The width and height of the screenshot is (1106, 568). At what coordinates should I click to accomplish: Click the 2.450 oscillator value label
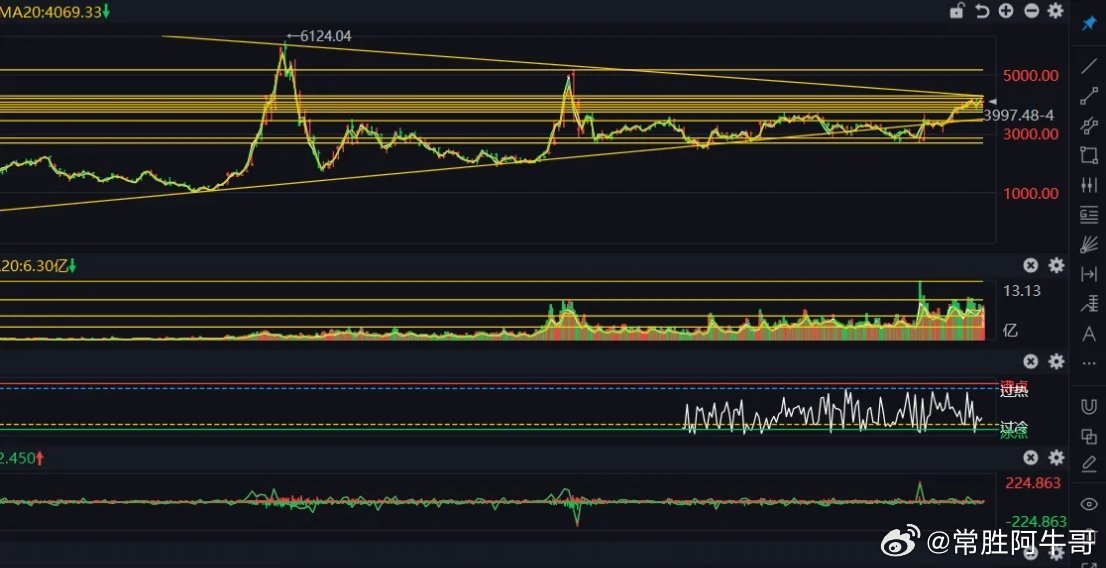click(x=22, y=459)
